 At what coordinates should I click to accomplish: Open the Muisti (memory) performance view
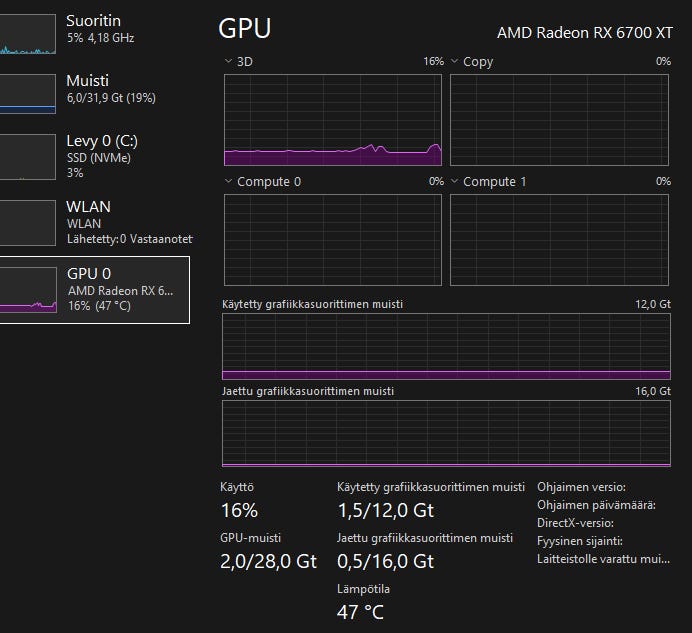pos(110,89)
